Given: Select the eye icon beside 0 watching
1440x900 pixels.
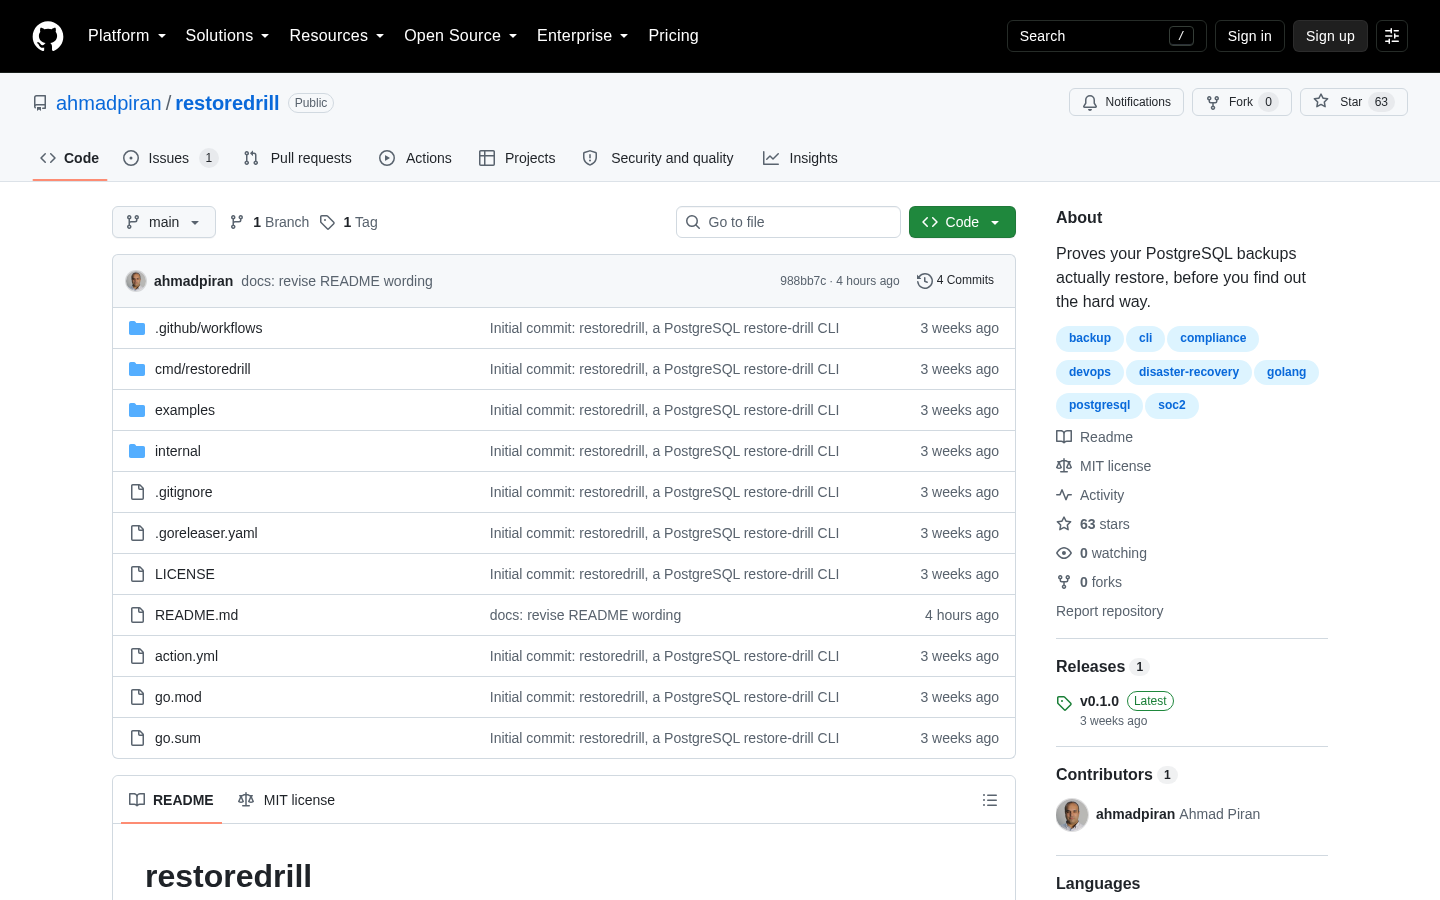Looking at the screenshot, I should (1064, 553).
